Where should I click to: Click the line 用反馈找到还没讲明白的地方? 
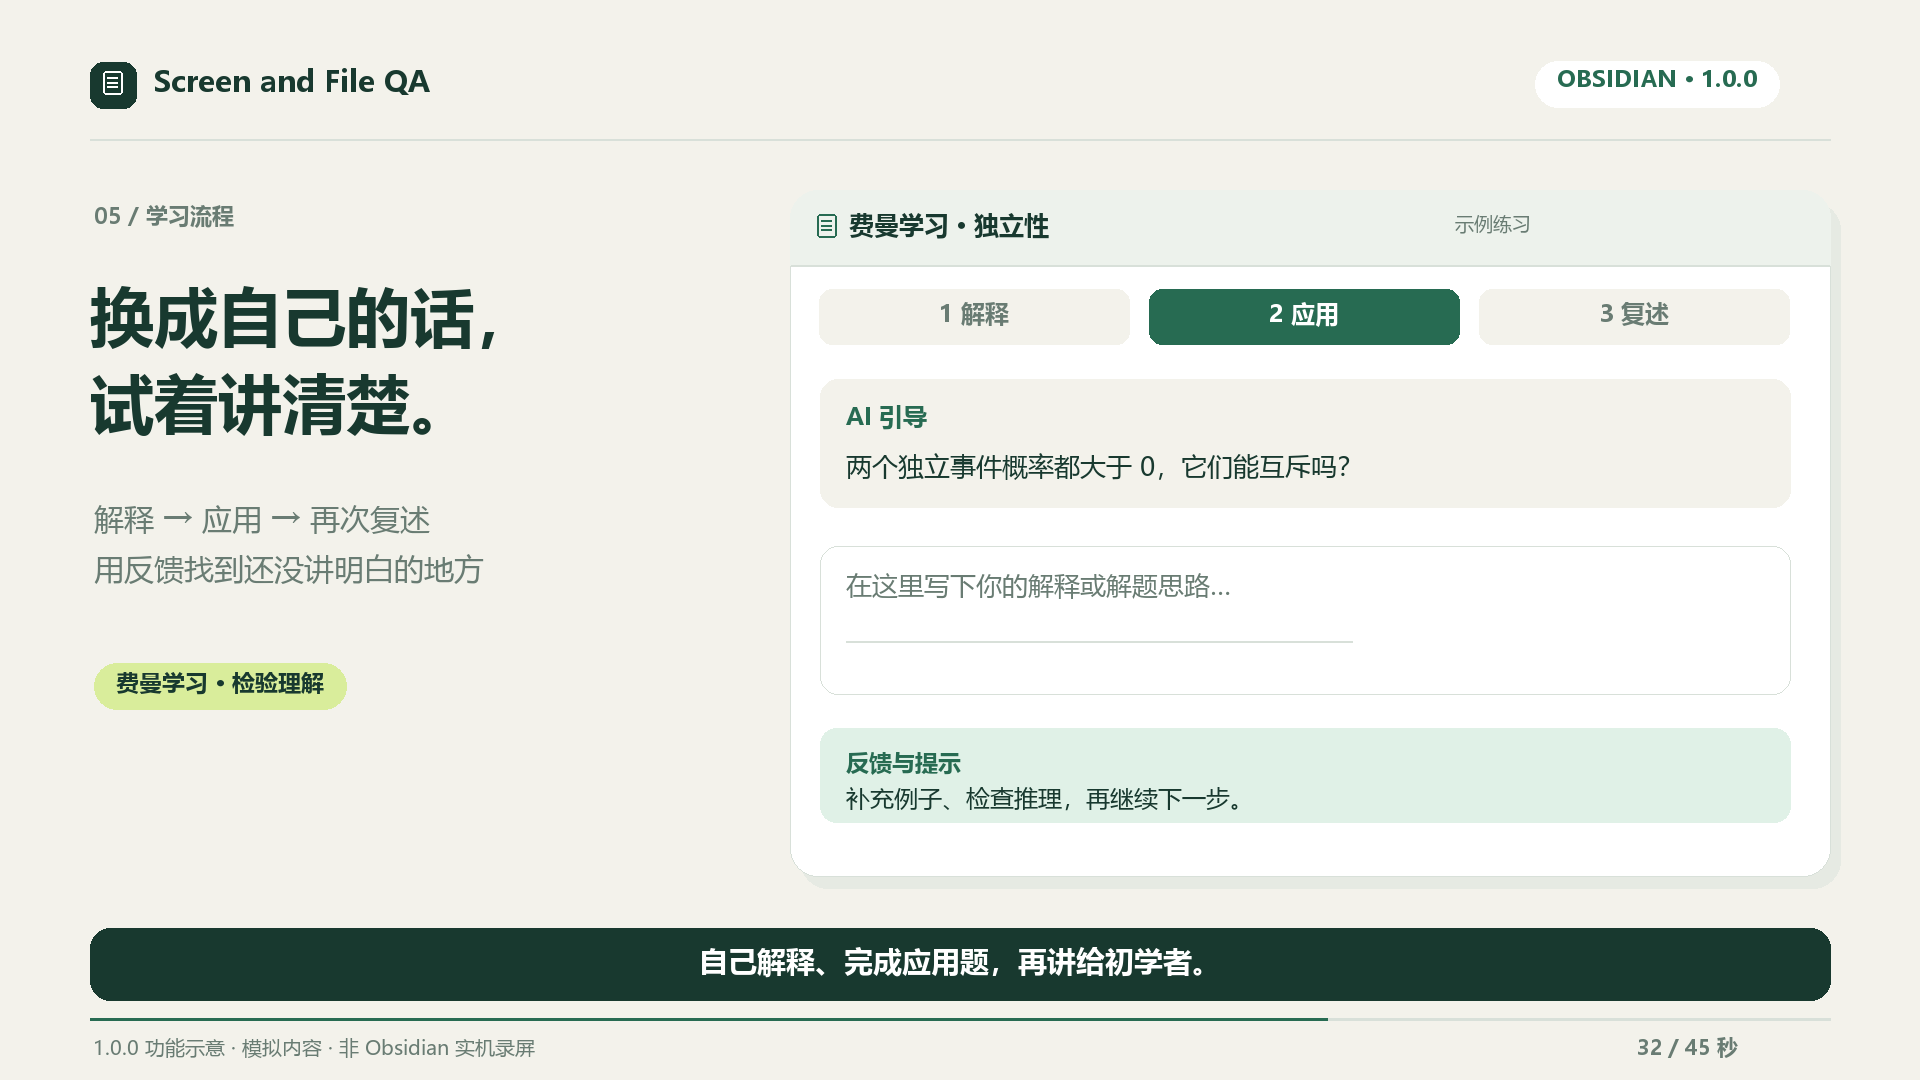(288, 570)
